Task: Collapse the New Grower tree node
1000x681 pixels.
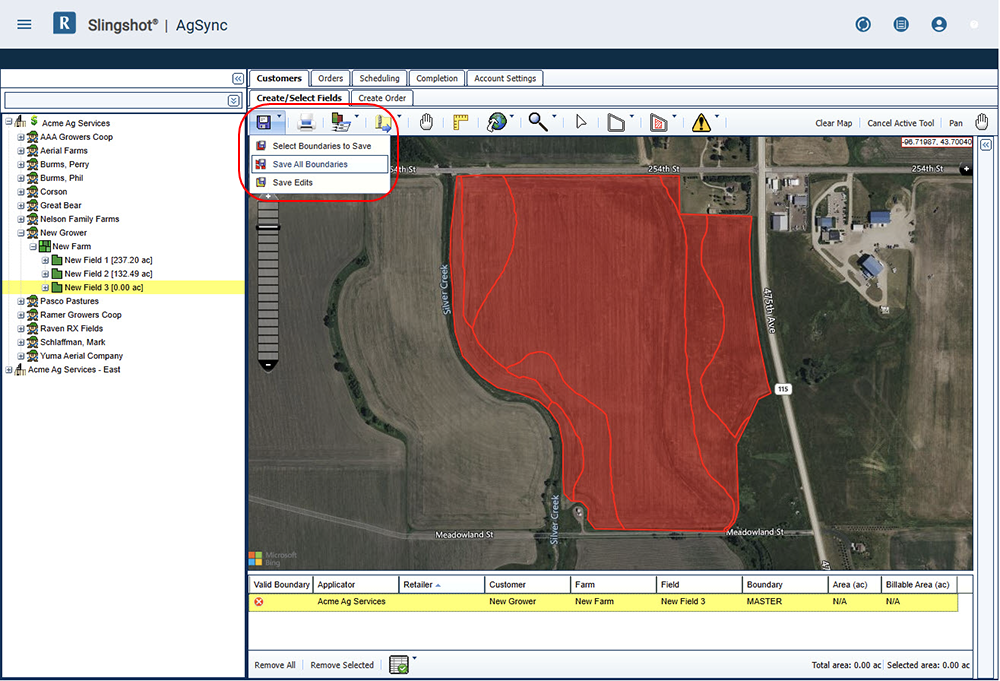Action: pyautogui.click(x=20, y=233)
